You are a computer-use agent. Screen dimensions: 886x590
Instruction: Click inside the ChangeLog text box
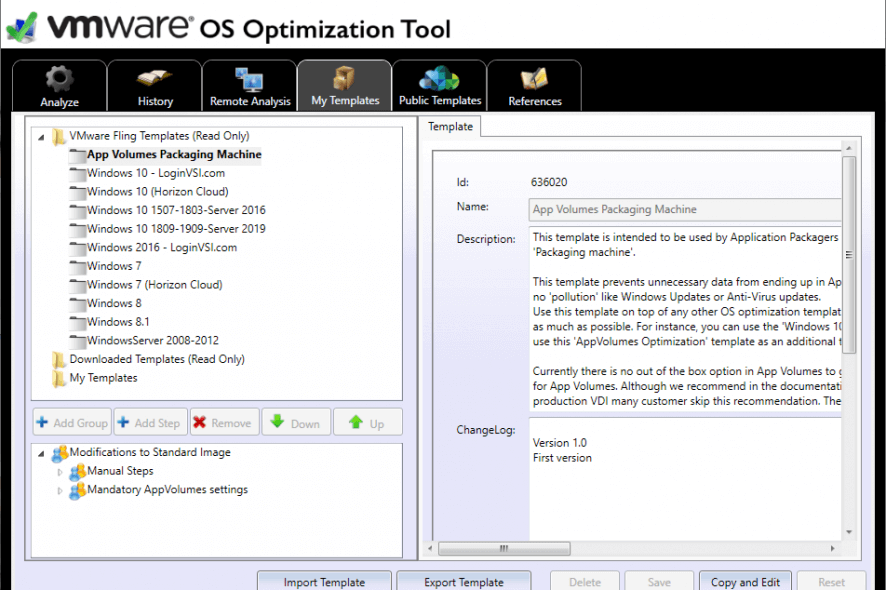pos(685,478)
